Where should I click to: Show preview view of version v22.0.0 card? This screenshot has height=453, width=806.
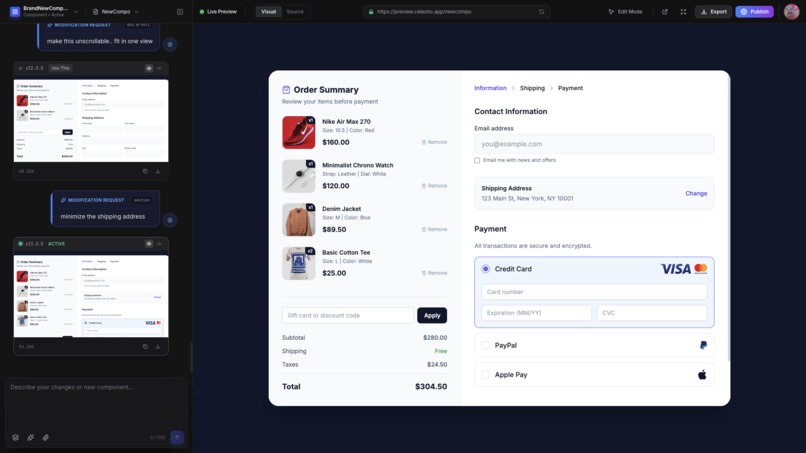(x=149, y=68)
